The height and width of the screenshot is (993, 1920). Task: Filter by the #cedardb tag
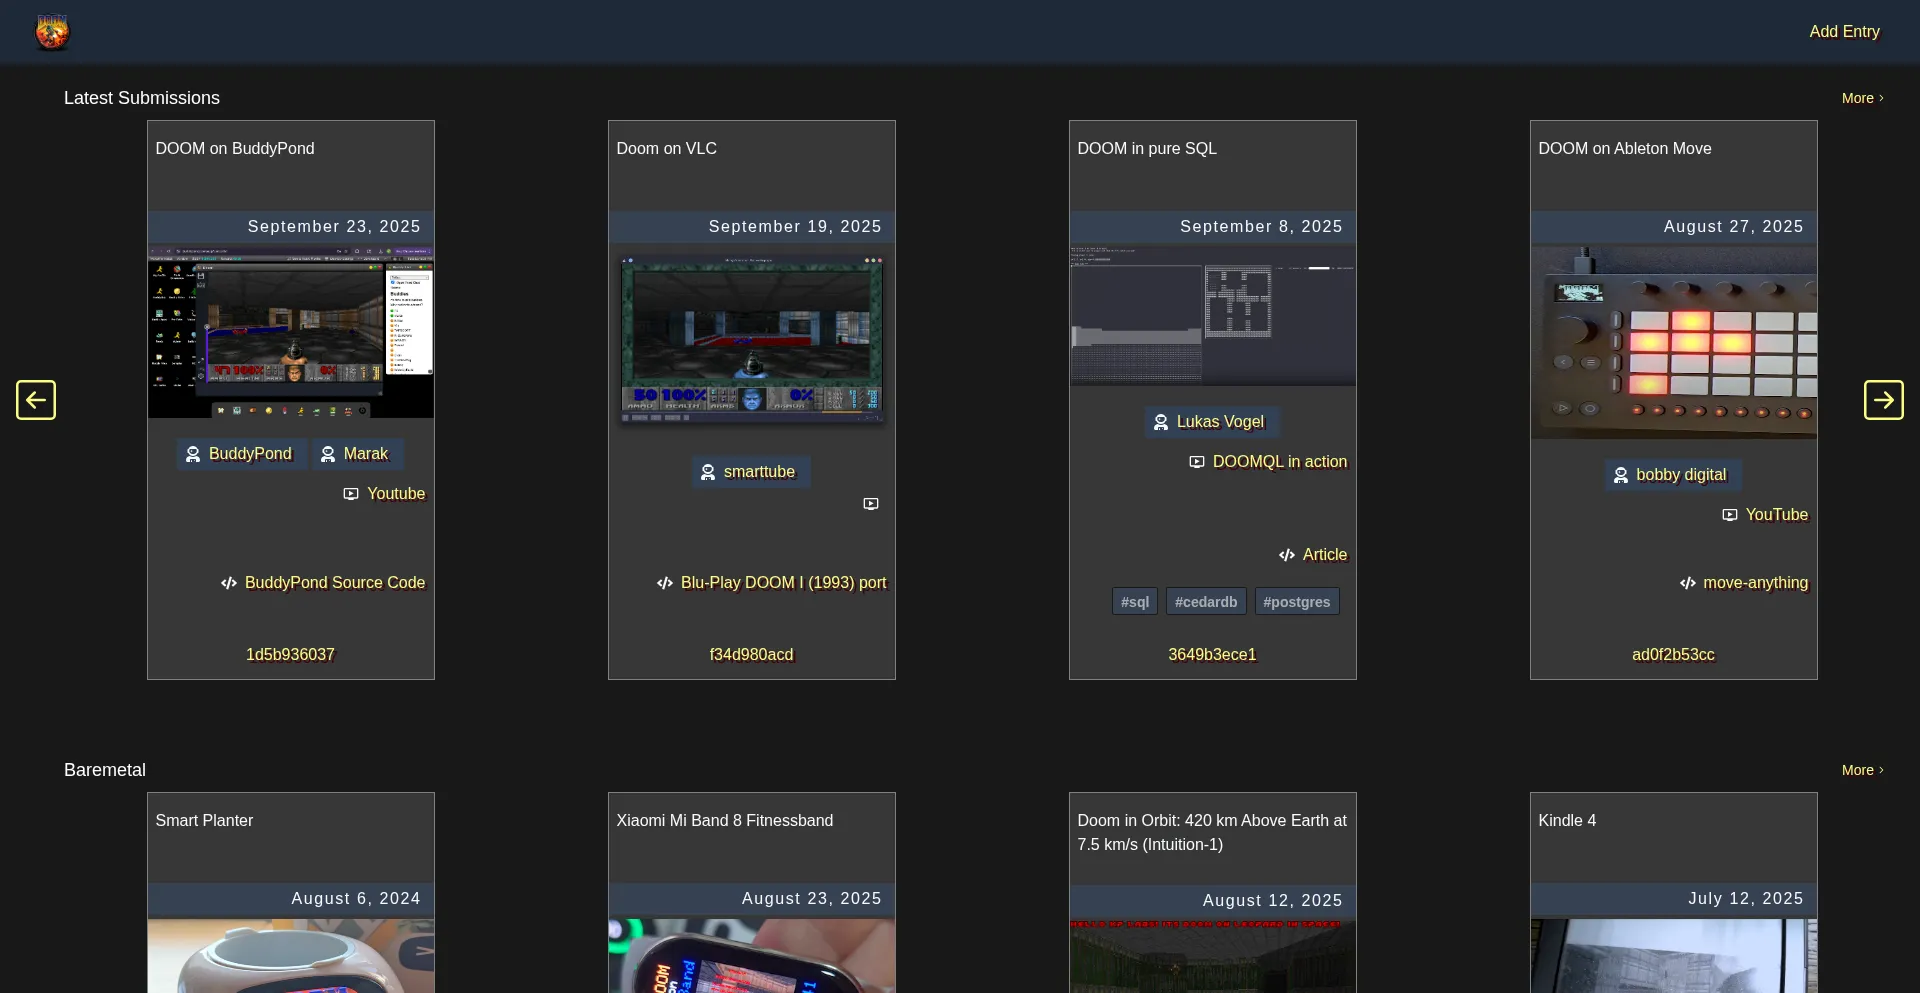(x=1206, y=602)
